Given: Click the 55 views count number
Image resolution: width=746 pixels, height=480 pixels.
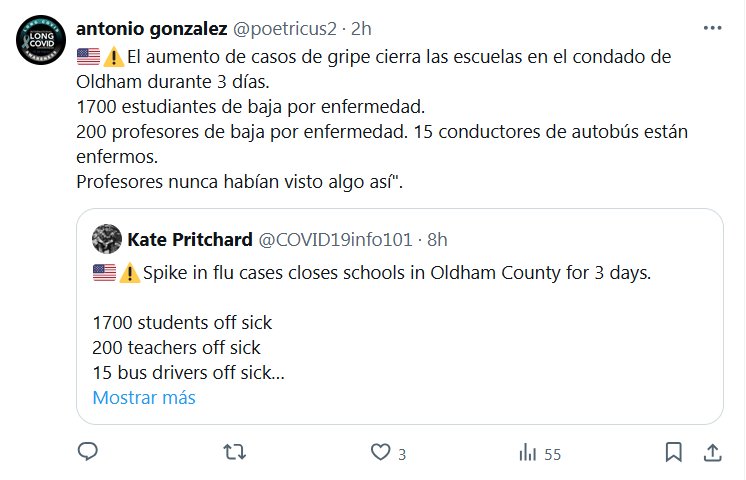Looking at the screenshot, I should point(553,454).
